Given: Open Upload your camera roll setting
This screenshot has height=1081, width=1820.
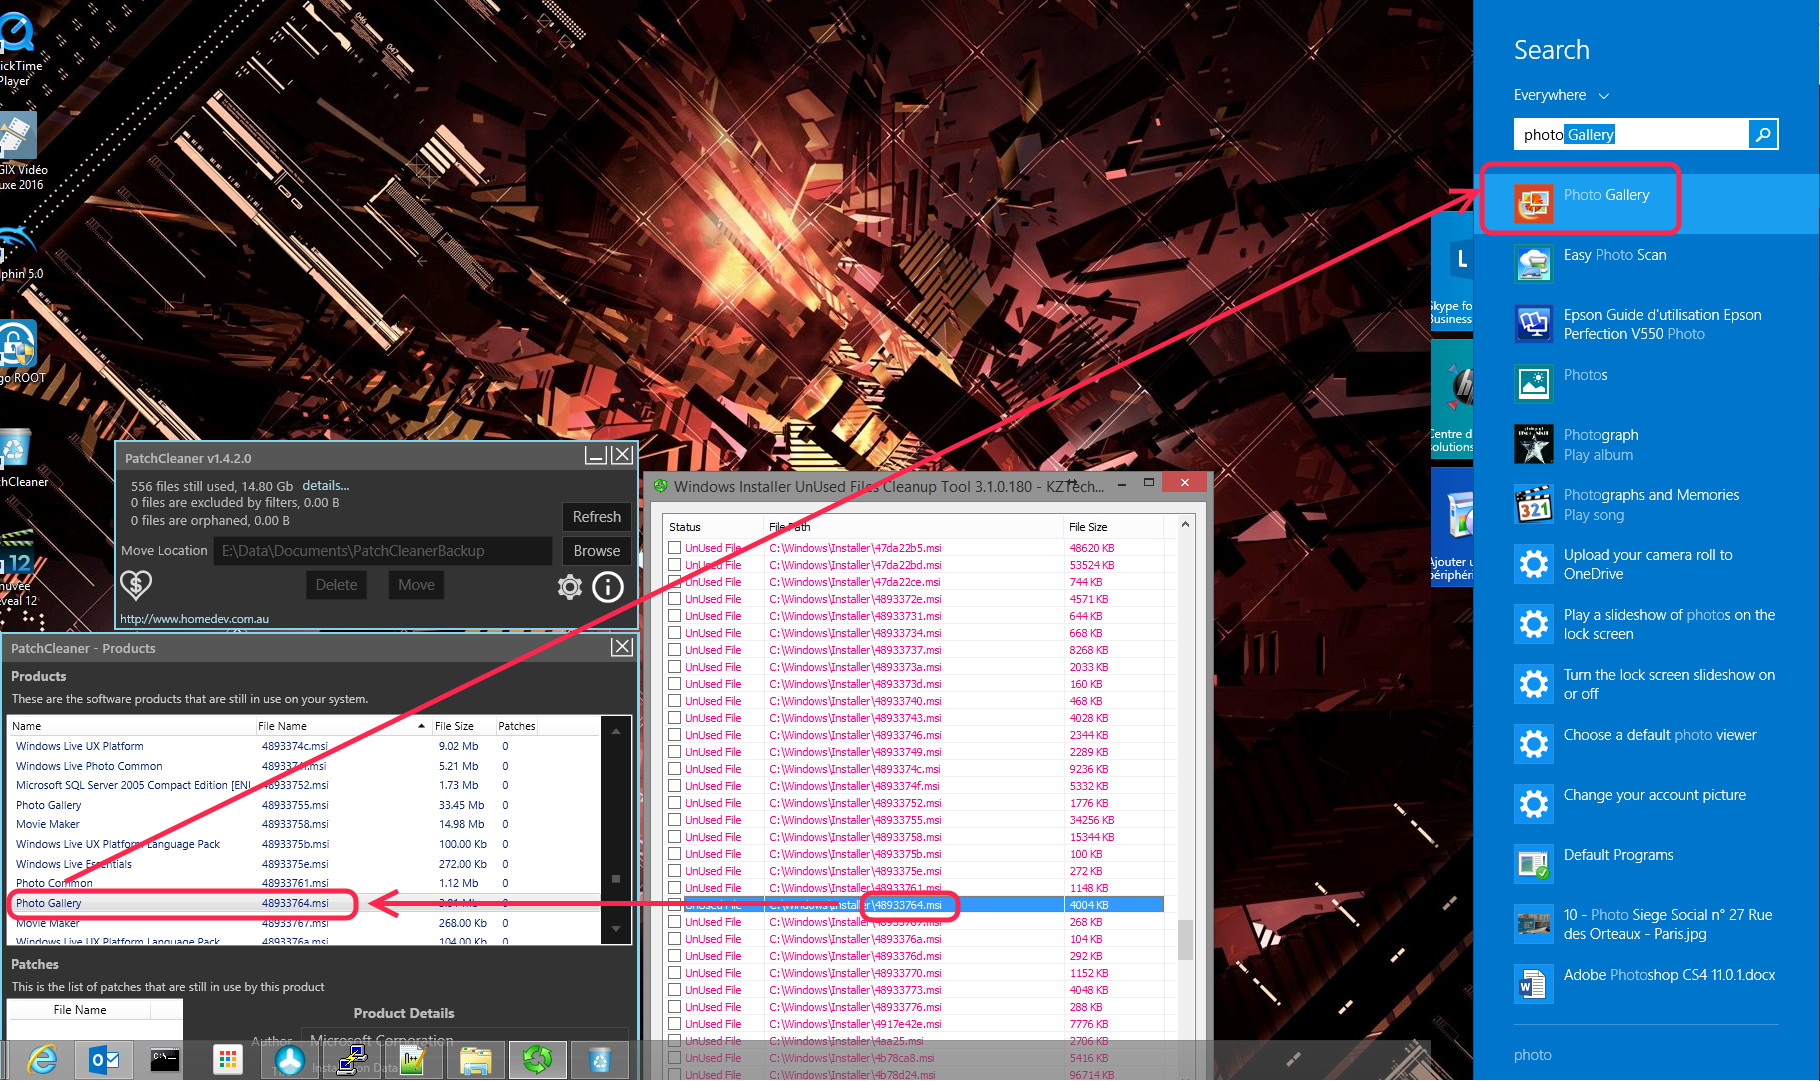Looking at the screenshot, I should [x=1646, y=564].
